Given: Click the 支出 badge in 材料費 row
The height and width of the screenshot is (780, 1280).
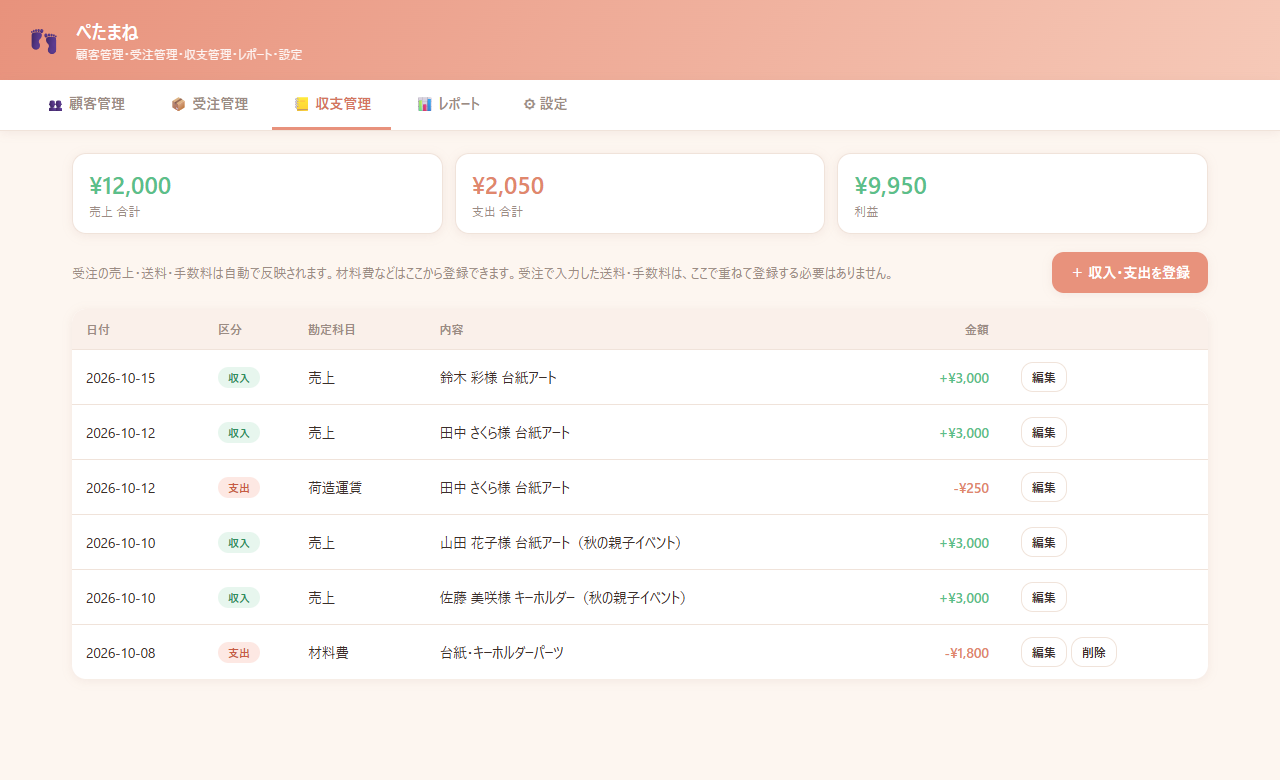Looking at the screenshot, I should click(x=239, y=653).
